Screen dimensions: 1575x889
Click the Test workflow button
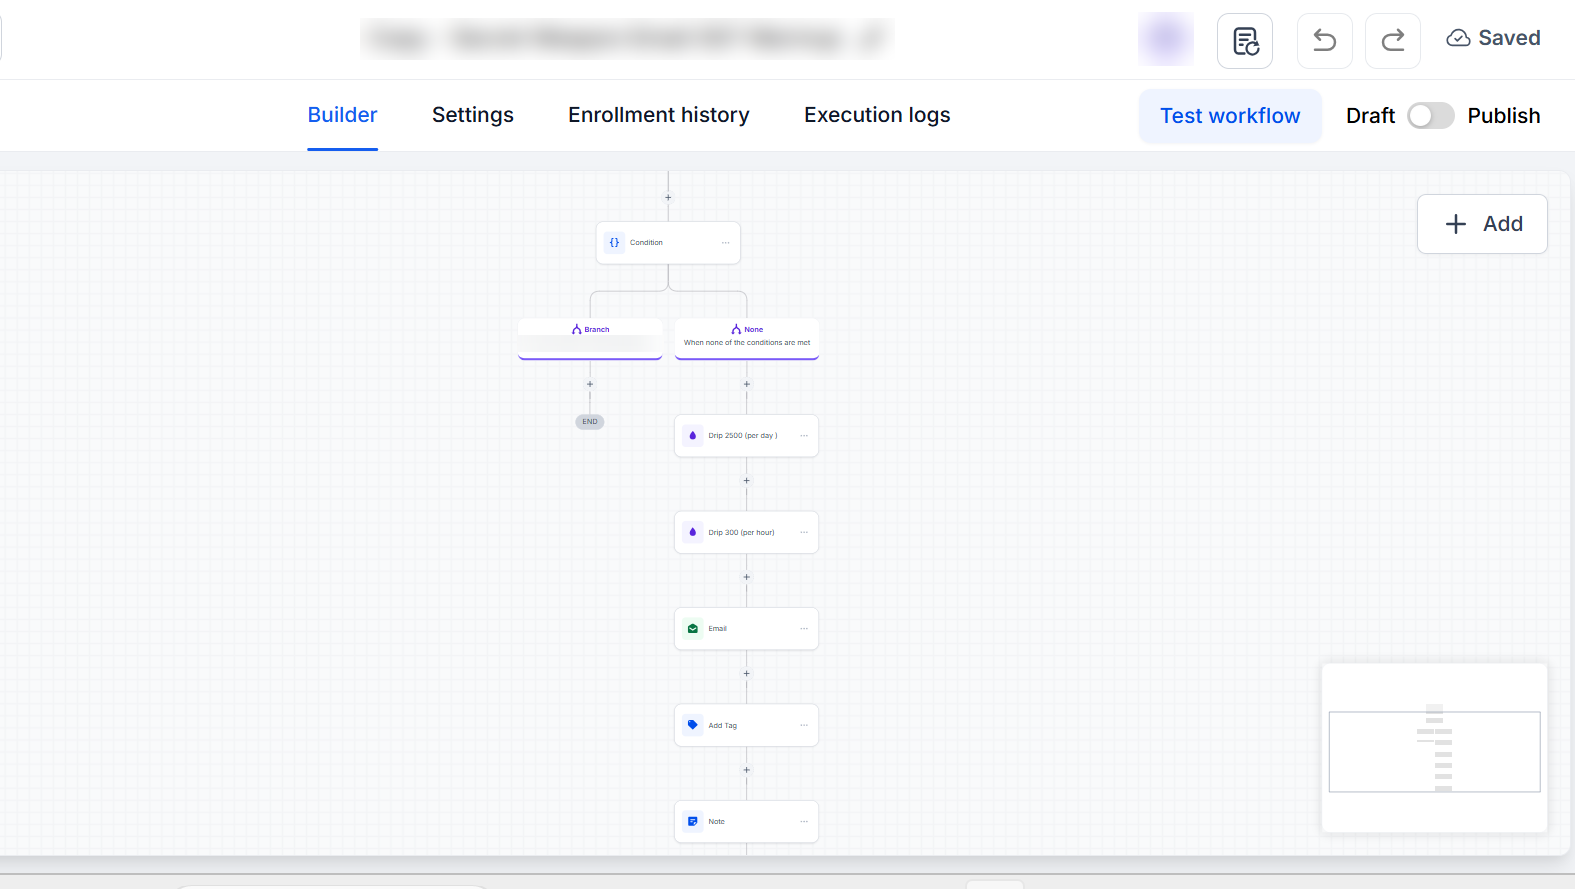(x=1230, y=116)
